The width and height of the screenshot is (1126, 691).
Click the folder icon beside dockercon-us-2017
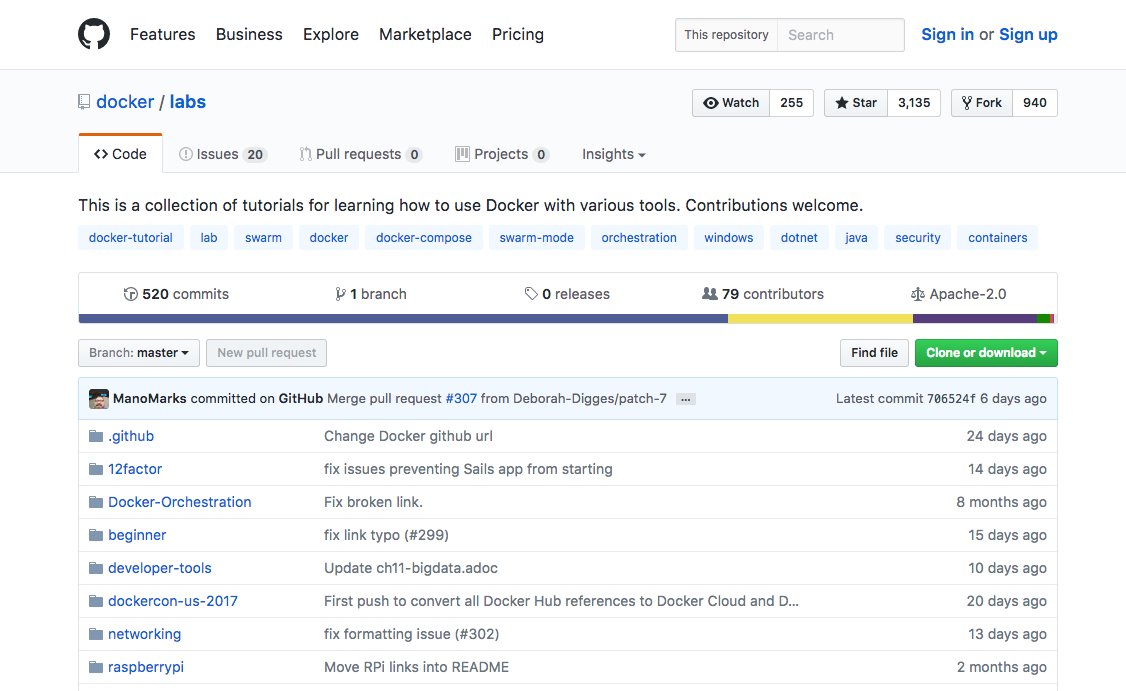click(x=96, y=601)
